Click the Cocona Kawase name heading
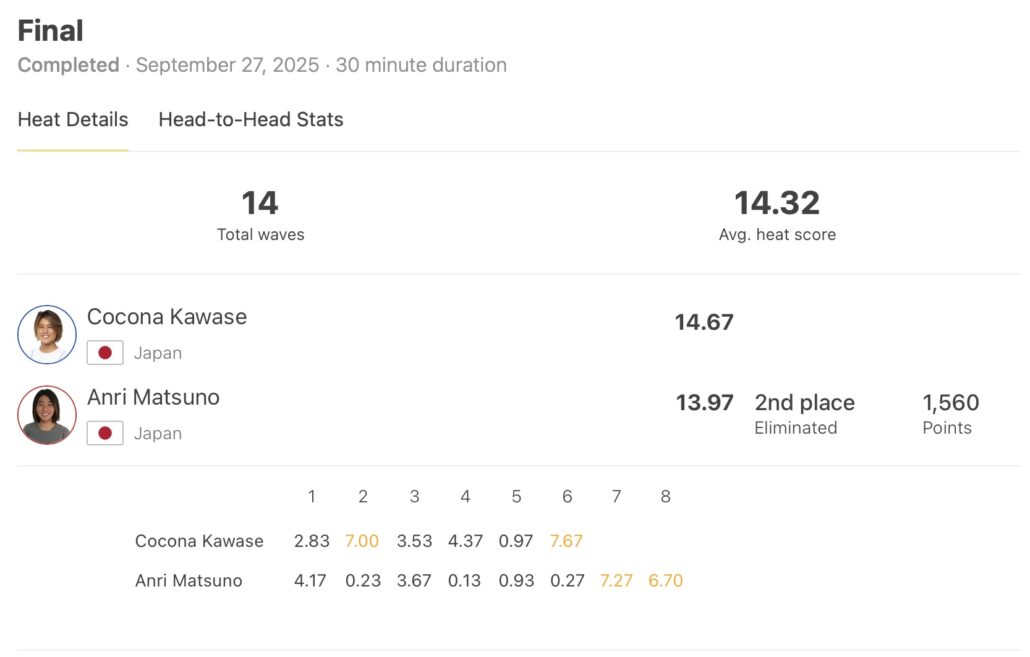 (167, 317)
